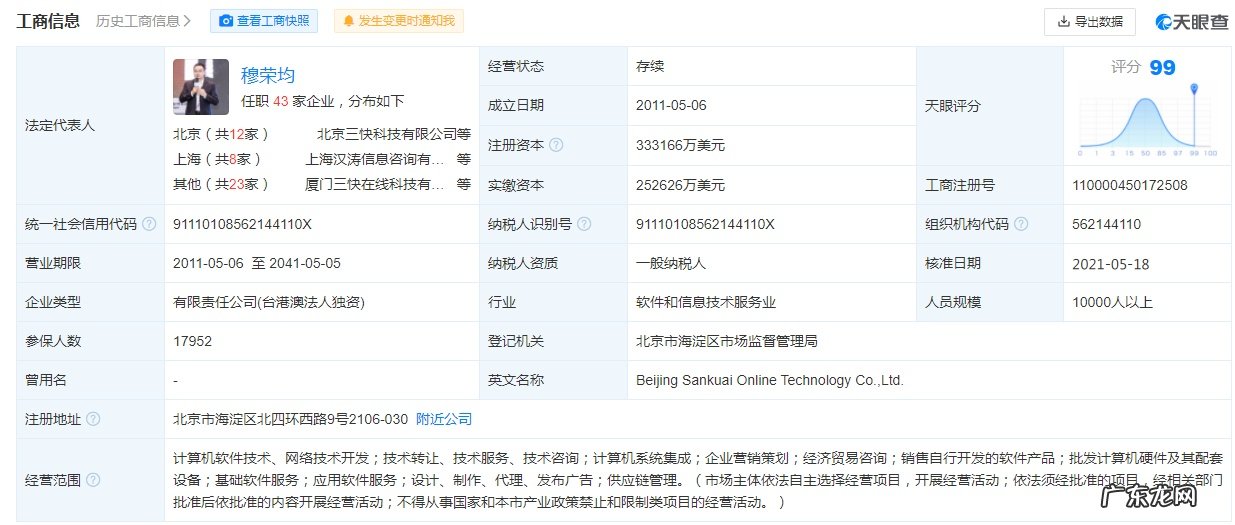Click 发生变更时通知我 notification button

pos(398,21)
